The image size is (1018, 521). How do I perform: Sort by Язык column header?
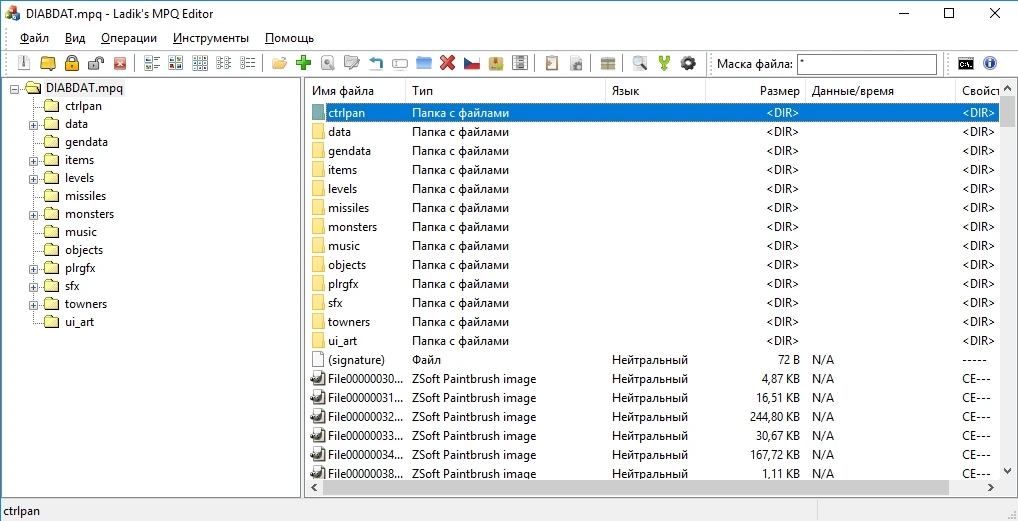click(656, 92)
